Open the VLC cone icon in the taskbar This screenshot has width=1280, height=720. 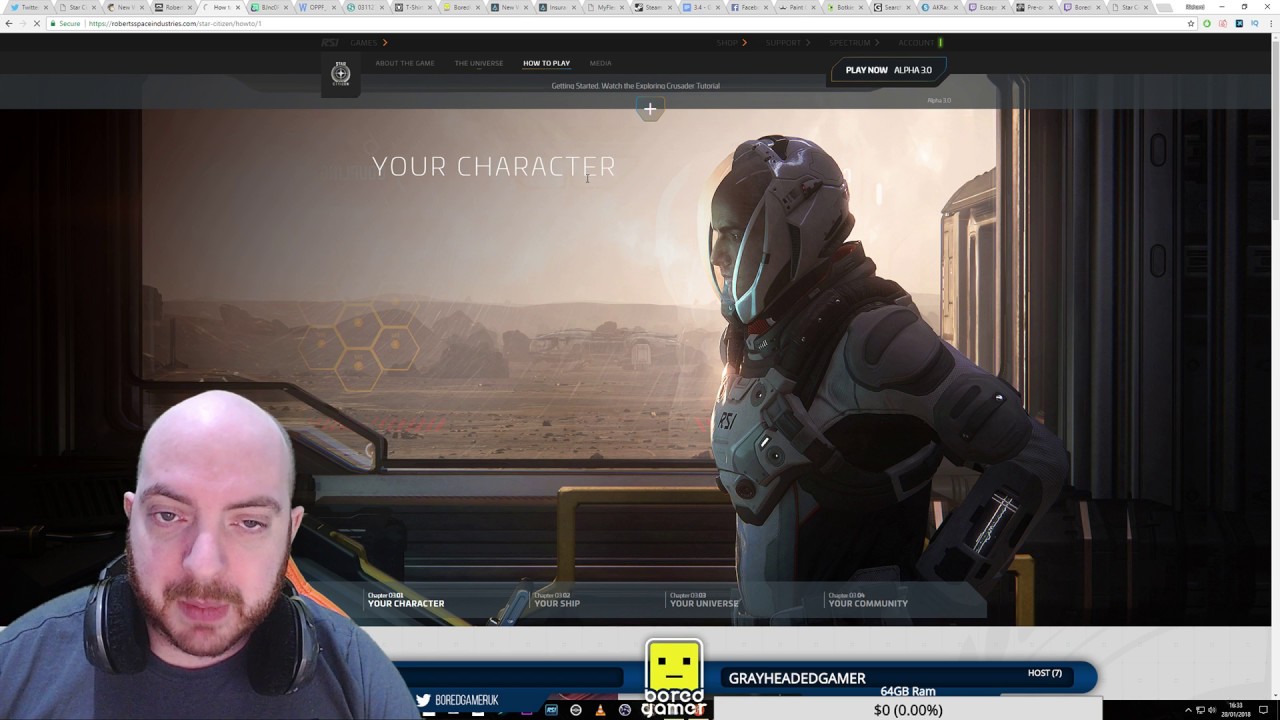pyautogui.click(x=600, y=710)
